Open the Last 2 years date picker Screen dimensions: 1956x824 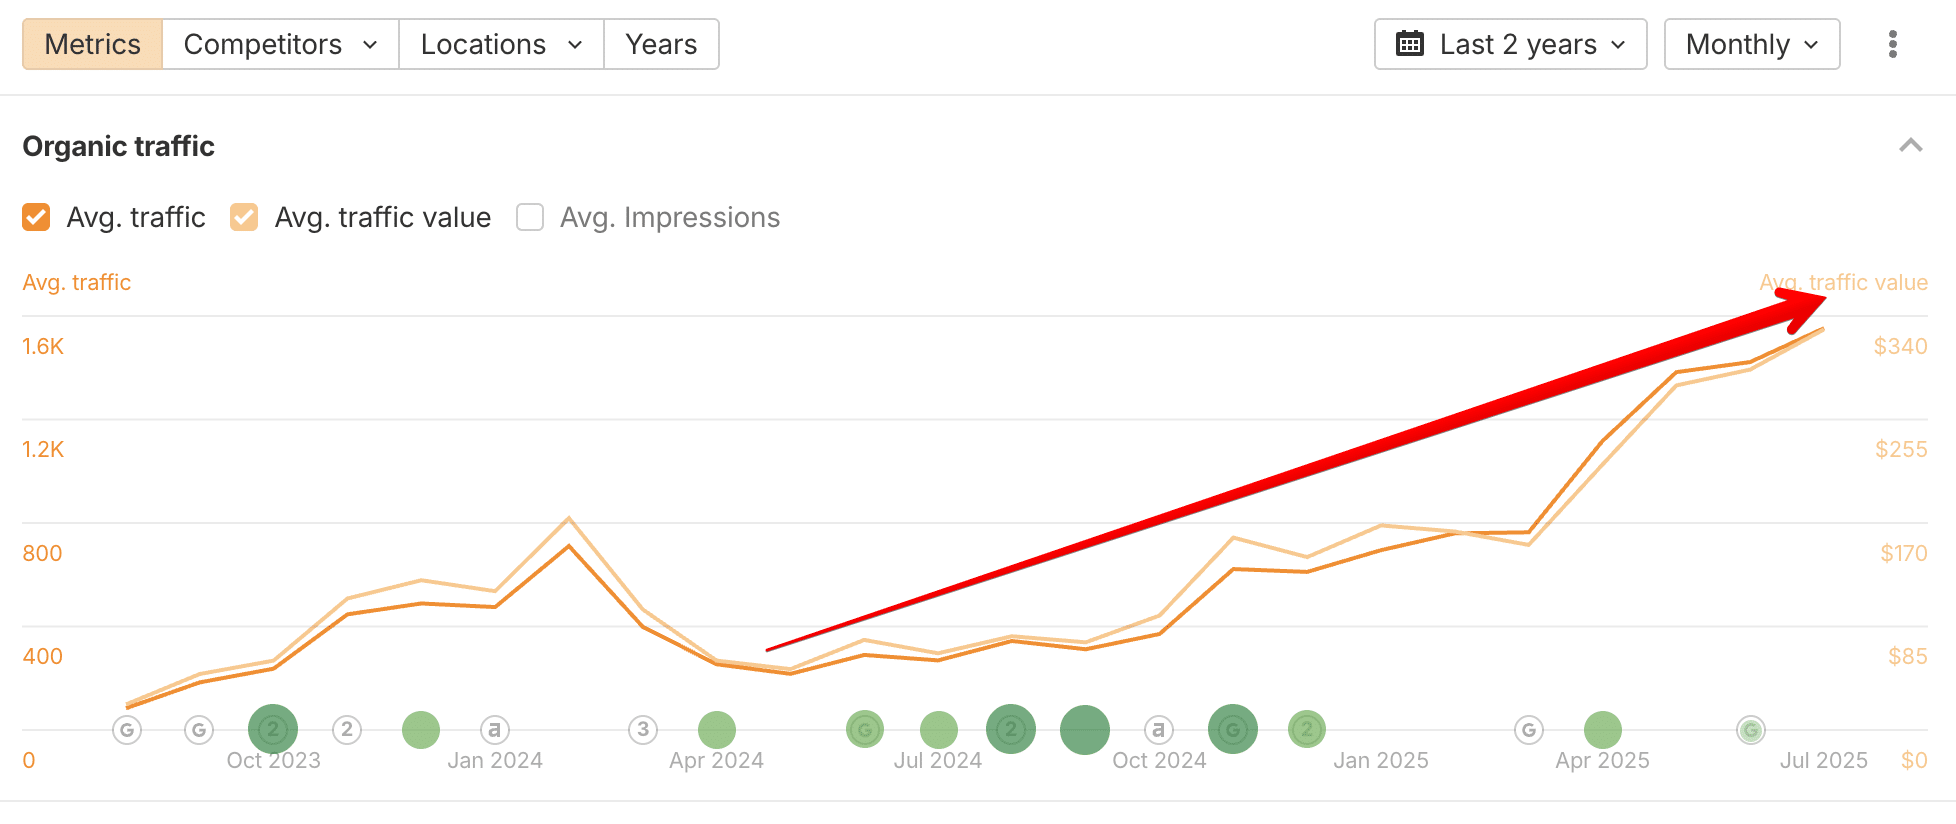[x=1510, y=44]
